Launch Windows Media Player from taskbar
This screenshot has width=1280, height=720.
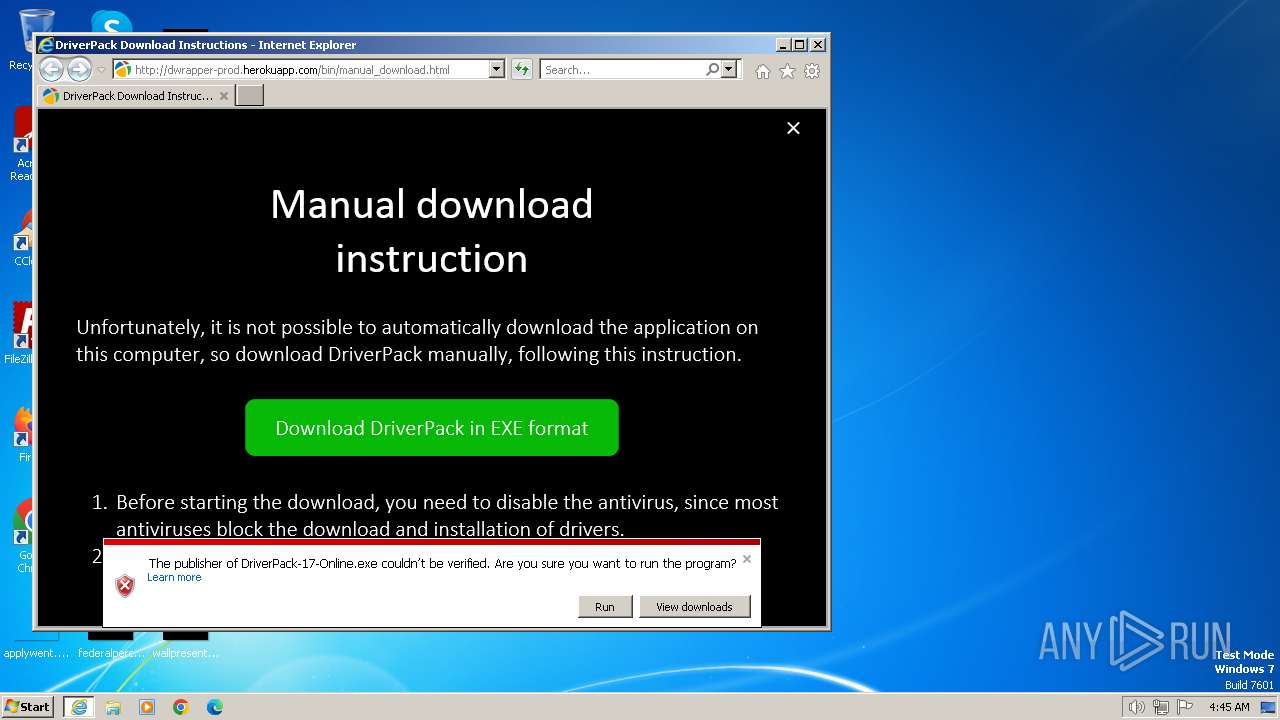pos(147,707)
